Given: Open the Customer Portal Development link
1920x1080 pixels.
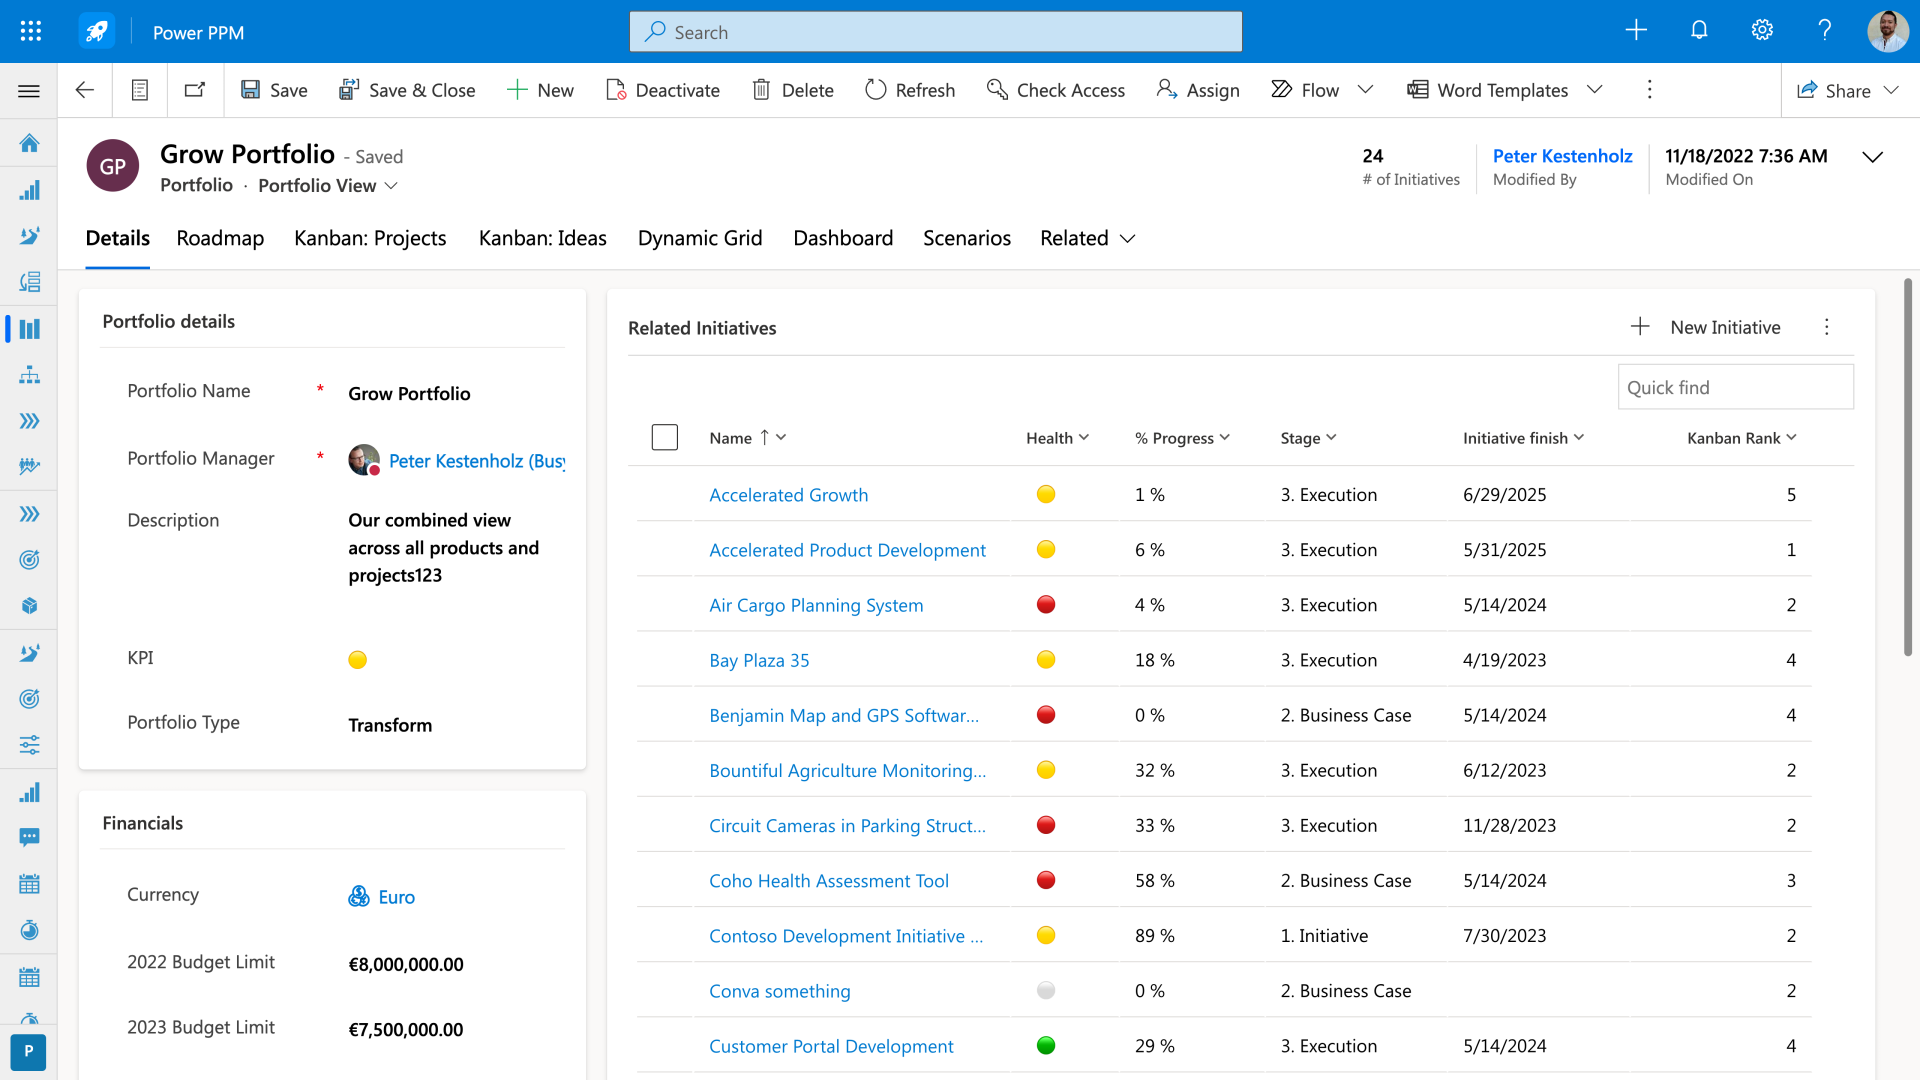Looking at the screenshot, I should (831, 1046).
